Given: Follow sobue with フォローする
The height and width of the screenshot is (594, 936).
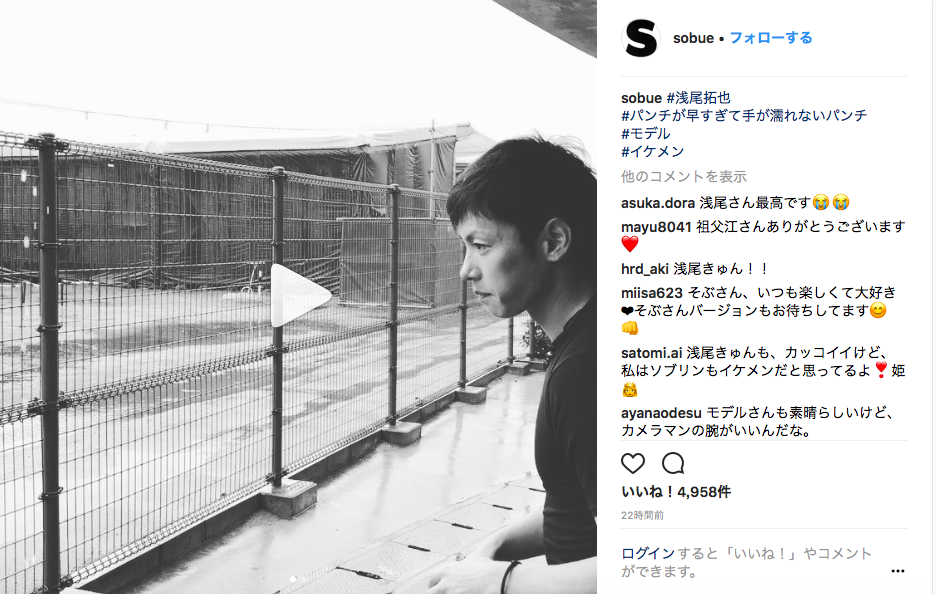Looking at the screenshot, I should coord(771,38).
